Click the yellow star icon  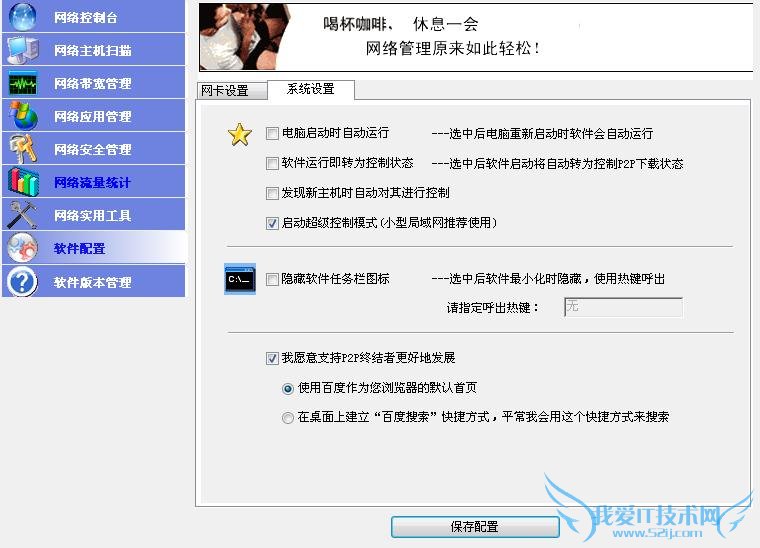[x=240, y=135]
